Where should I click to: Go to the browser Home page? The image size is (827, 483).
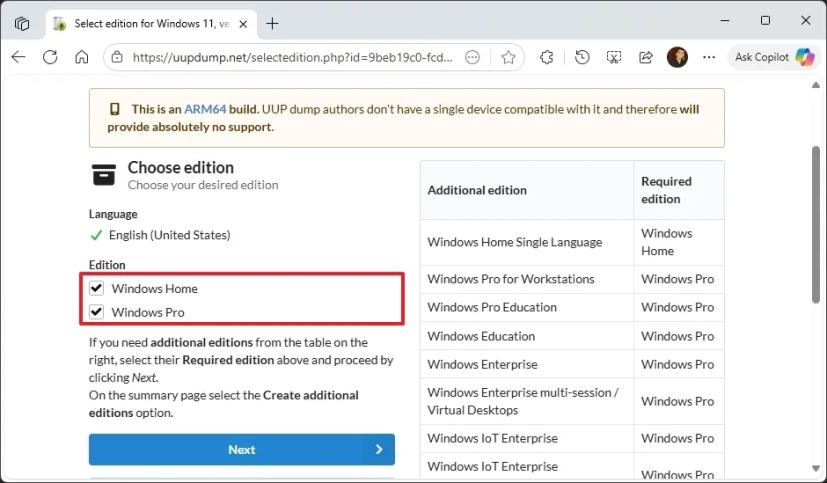click(82, 57)
